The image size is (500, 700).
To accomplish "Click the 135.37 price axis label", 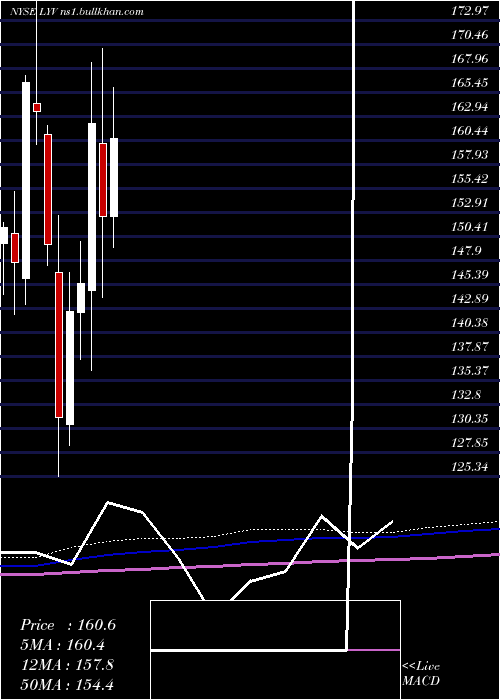I will tap(470, 371).
